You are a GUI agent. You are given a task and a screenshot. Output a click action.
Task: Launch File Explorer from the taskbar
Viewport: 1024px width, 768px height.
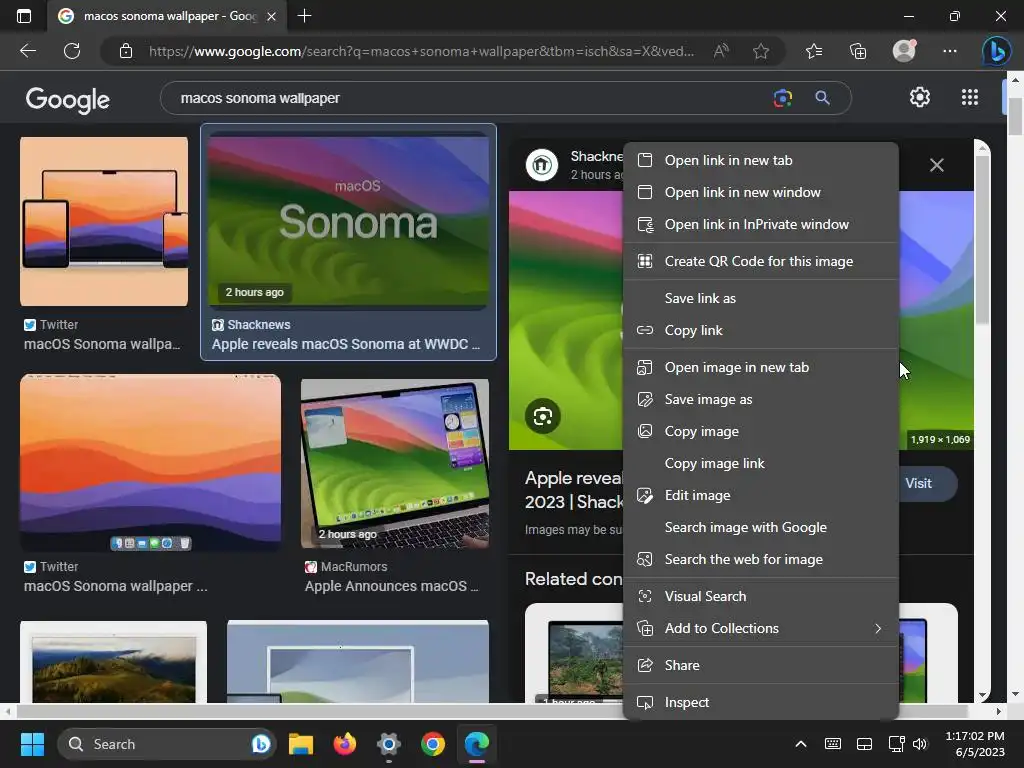click(x=301, y=744)
